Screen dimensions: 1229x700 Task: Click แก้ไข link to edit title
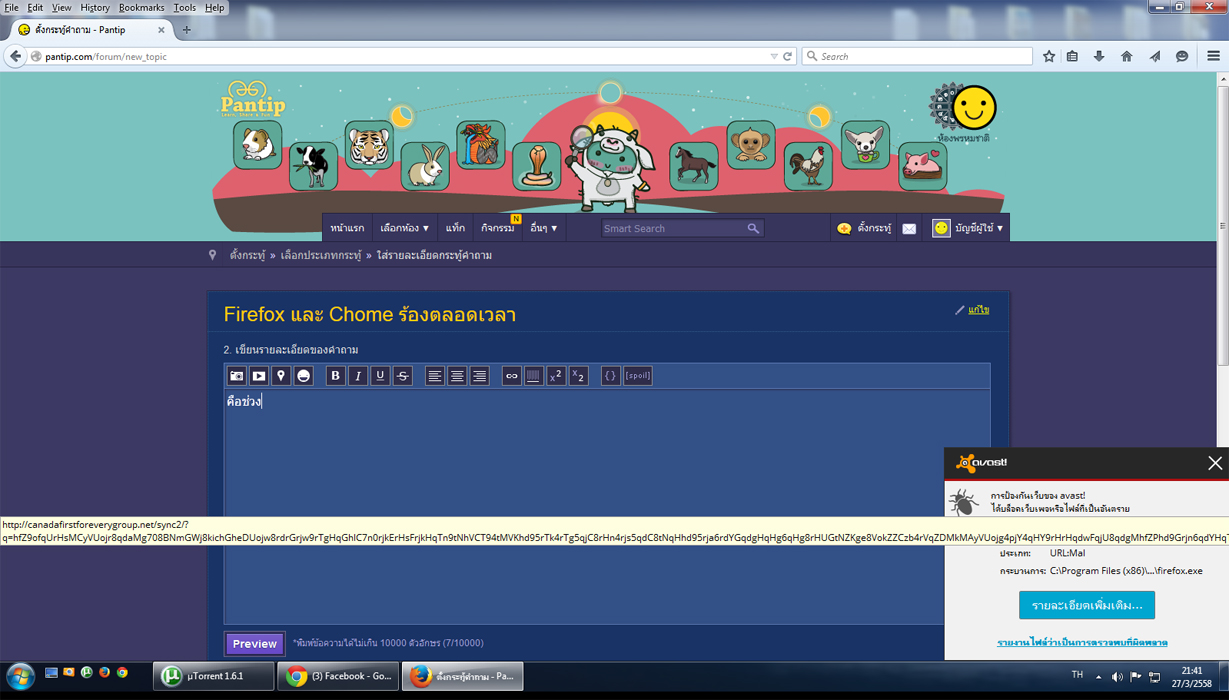click(978, 310)
